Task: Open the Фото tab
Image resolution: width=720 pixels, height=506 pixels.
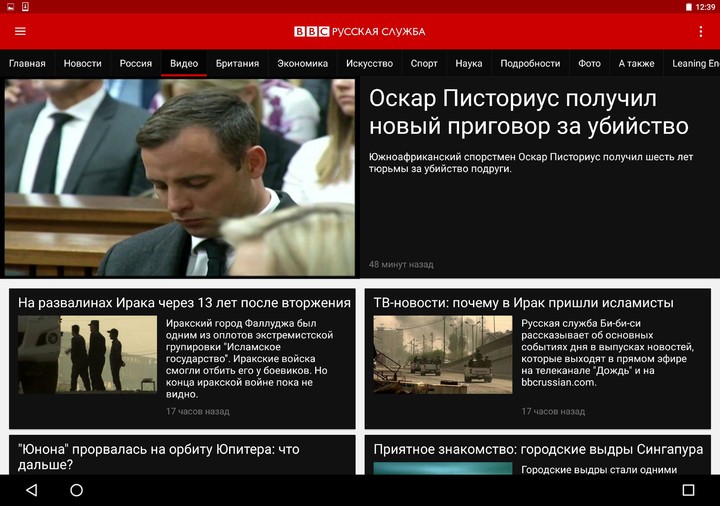Action: tap(590, 63)
